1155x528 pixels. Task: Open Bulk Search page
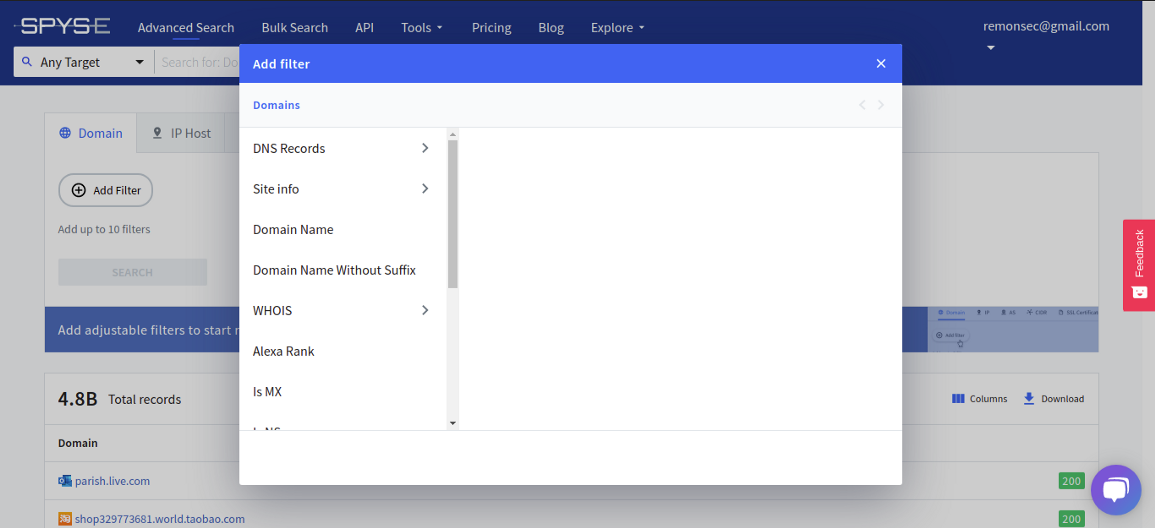[x=295, y=27]
